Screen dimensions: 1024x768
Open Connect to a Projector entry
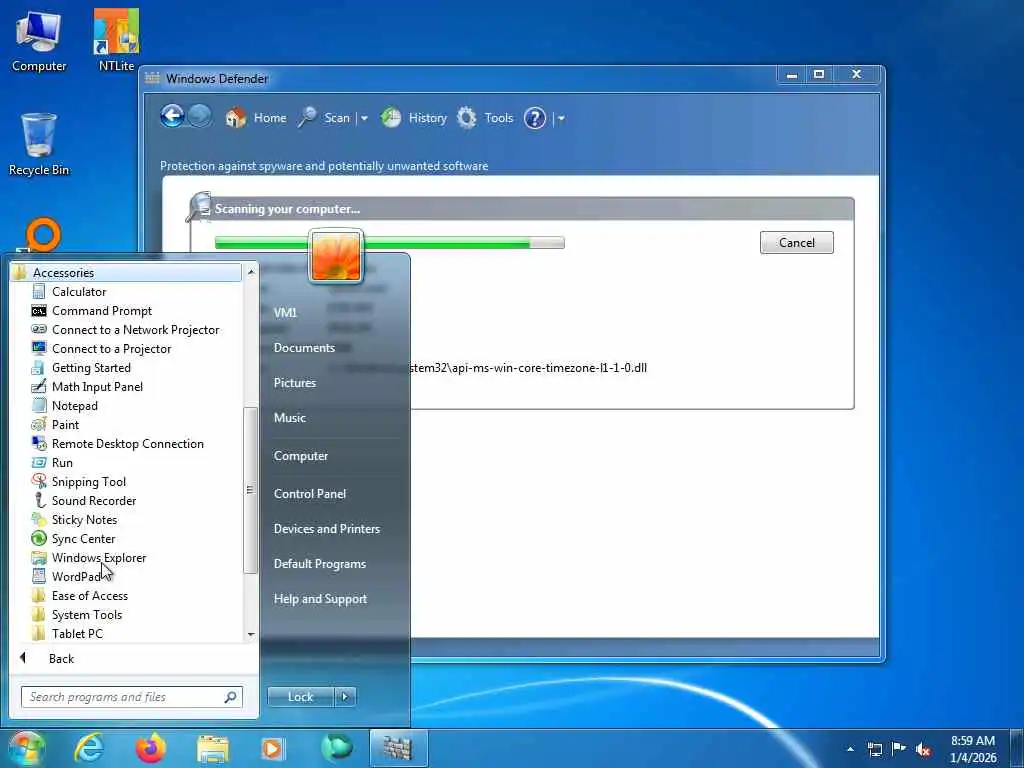[111, 349]
